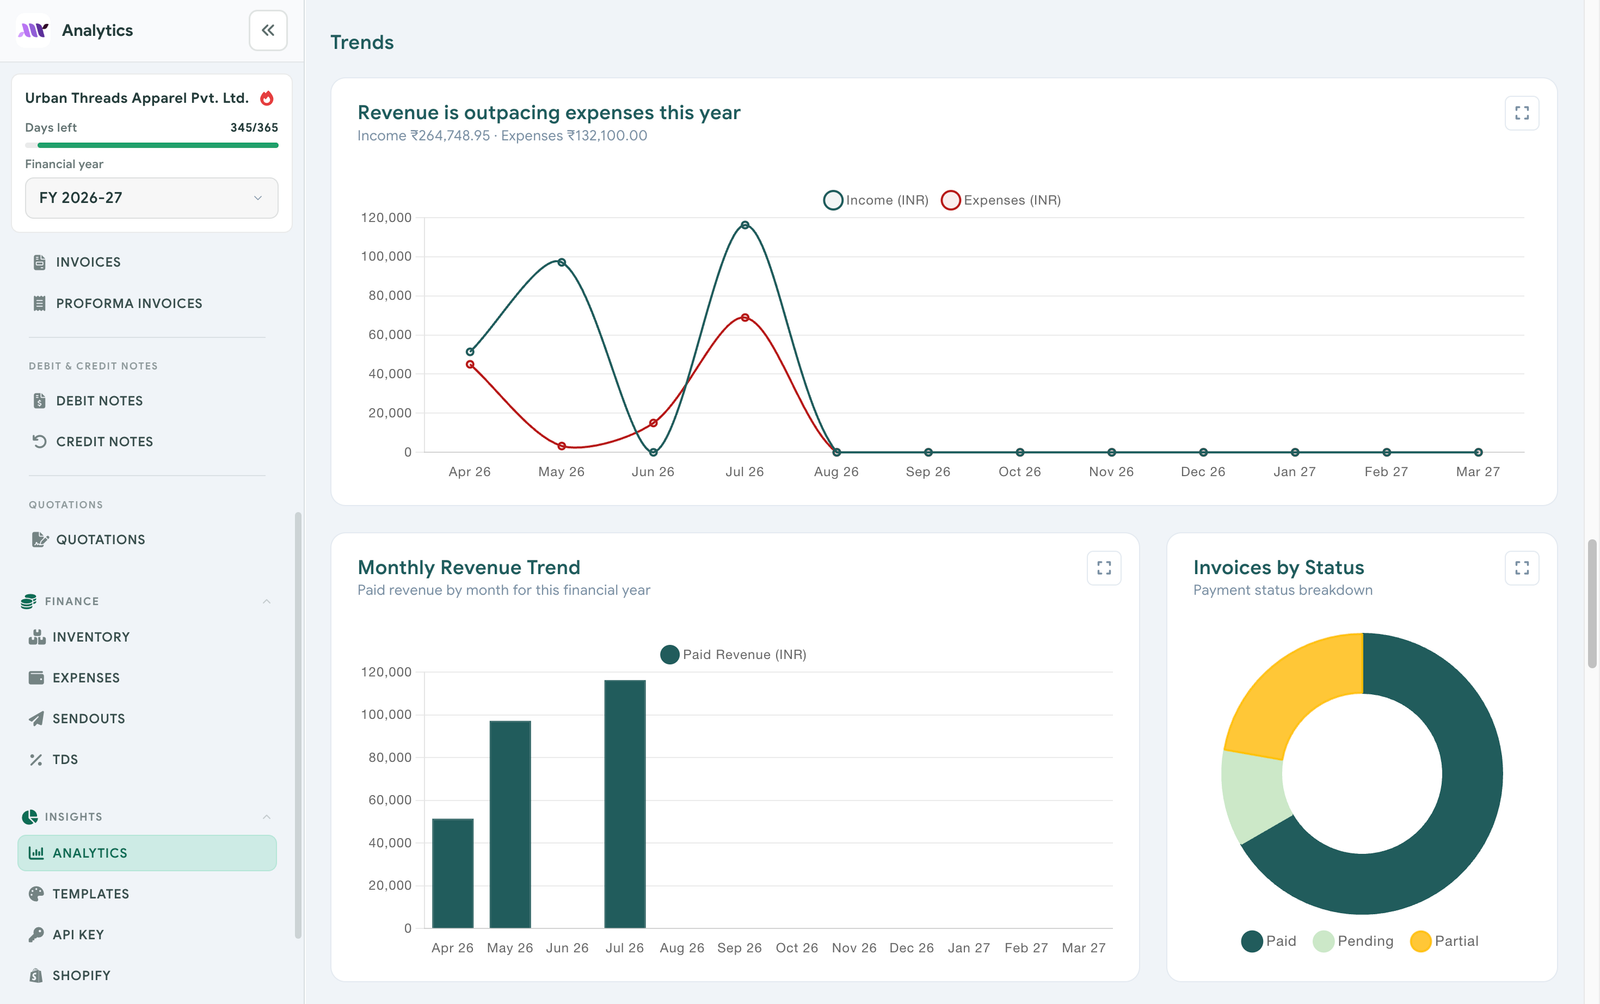This screenshot has height=1004, width=1600.
Task: Expand Monthly Revenue Trend chart fullscreen
Action: coord(1104,568)
